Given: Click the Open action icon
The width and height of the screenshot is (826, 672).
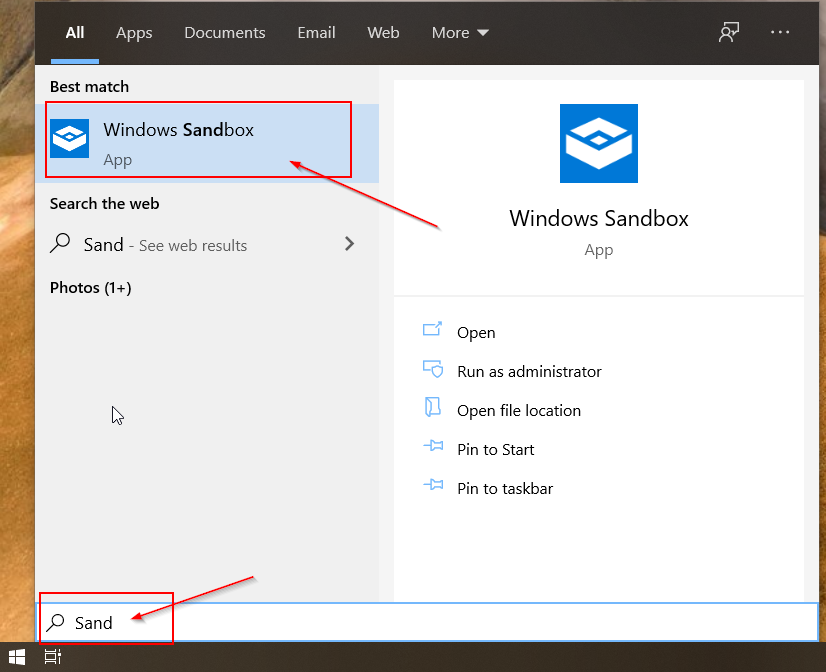Looking at the screenshot, I should coord(432,330).
